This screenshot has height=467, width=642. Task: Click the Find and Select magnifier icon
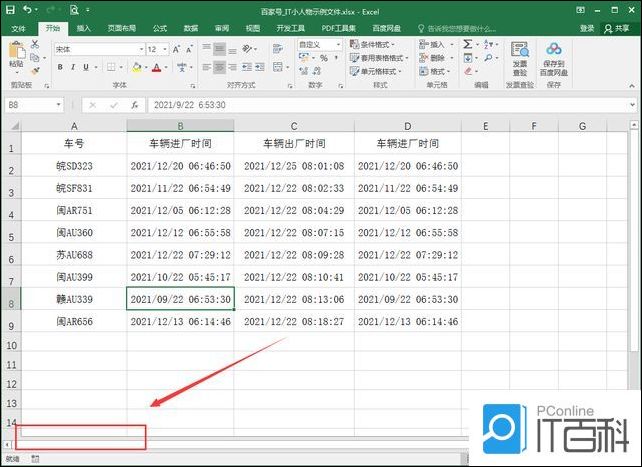(488, 58)
